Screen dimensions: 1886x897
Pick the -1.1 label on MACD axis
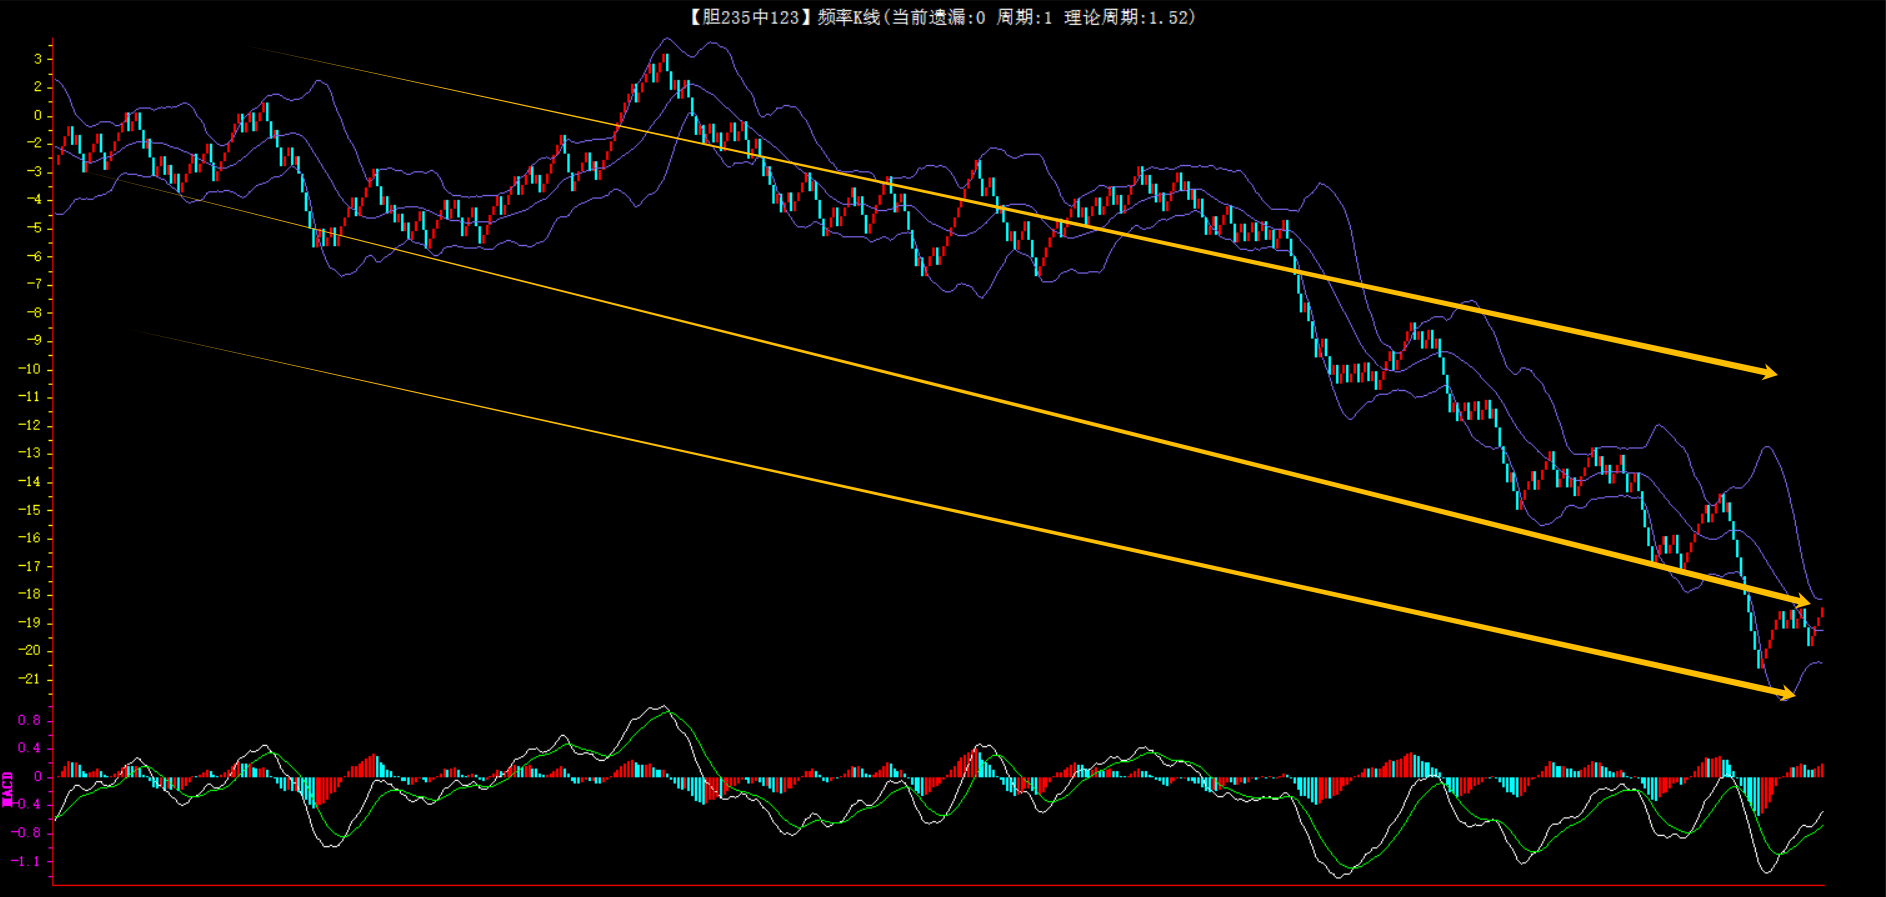tap(27, 861)
